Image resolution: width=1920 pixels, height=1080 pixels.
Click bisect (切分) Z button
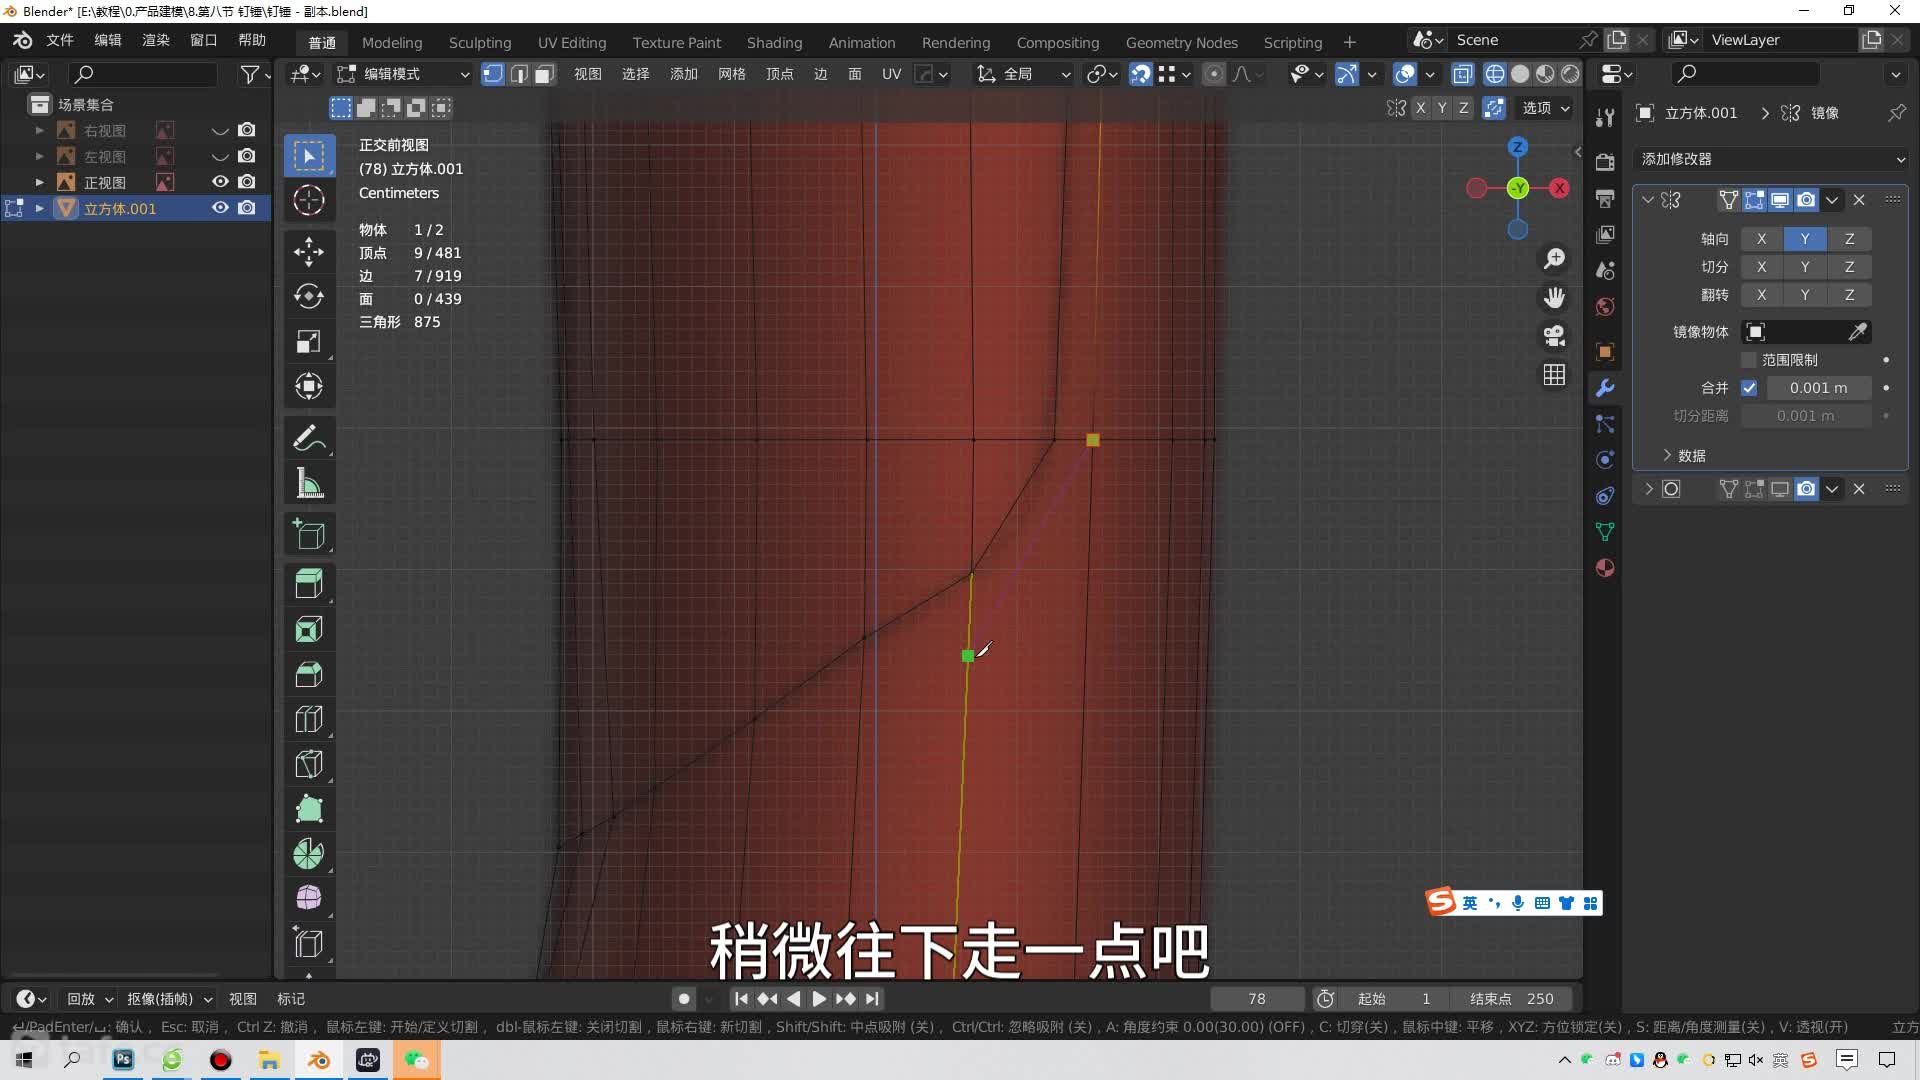click(1849, 267)
